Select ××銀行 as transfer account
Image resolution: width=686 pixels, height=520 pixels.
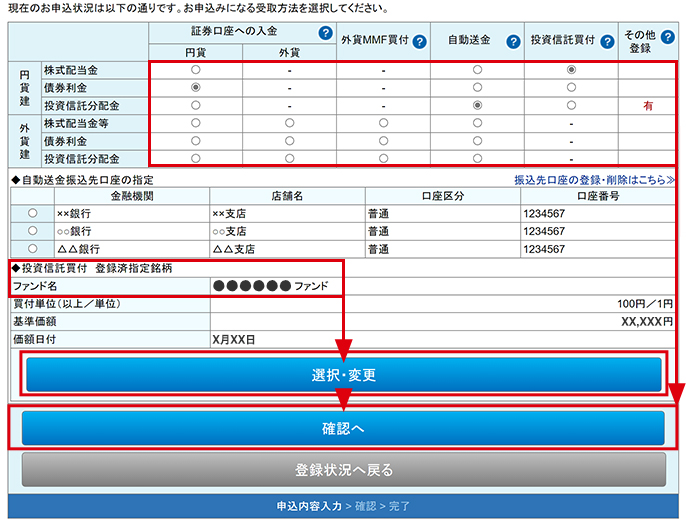[33, 213]
